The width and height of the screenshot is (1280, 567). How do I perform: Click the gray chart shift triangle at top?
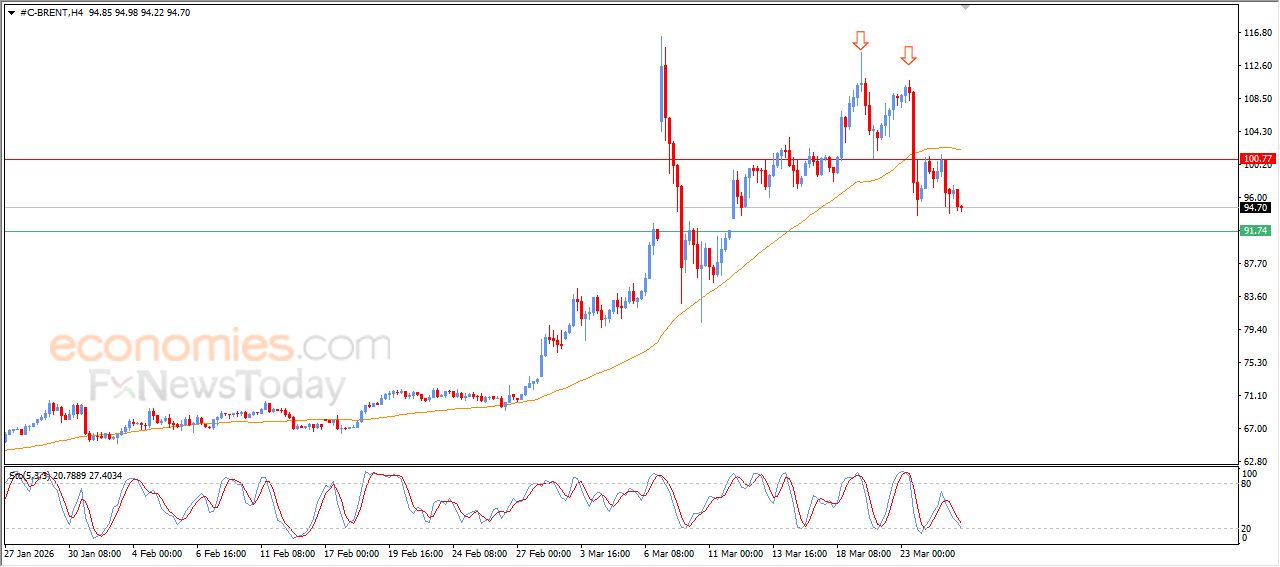point(965,6)
